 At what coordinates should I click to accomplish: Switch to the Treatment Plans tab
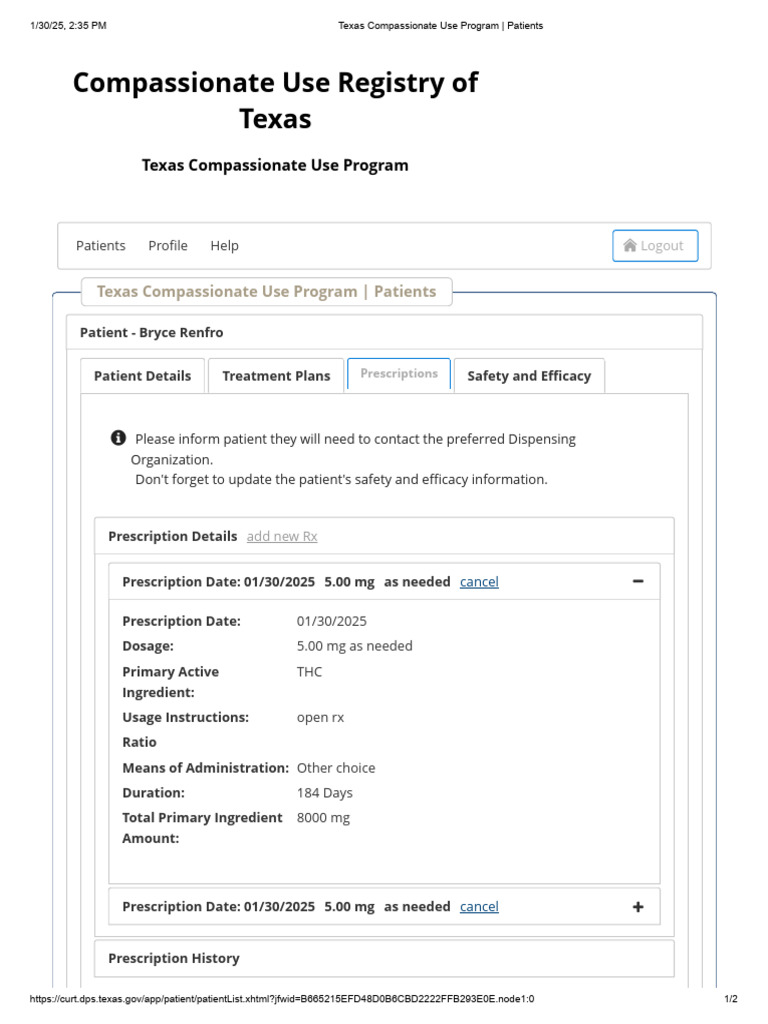click(x=276, y=376)
